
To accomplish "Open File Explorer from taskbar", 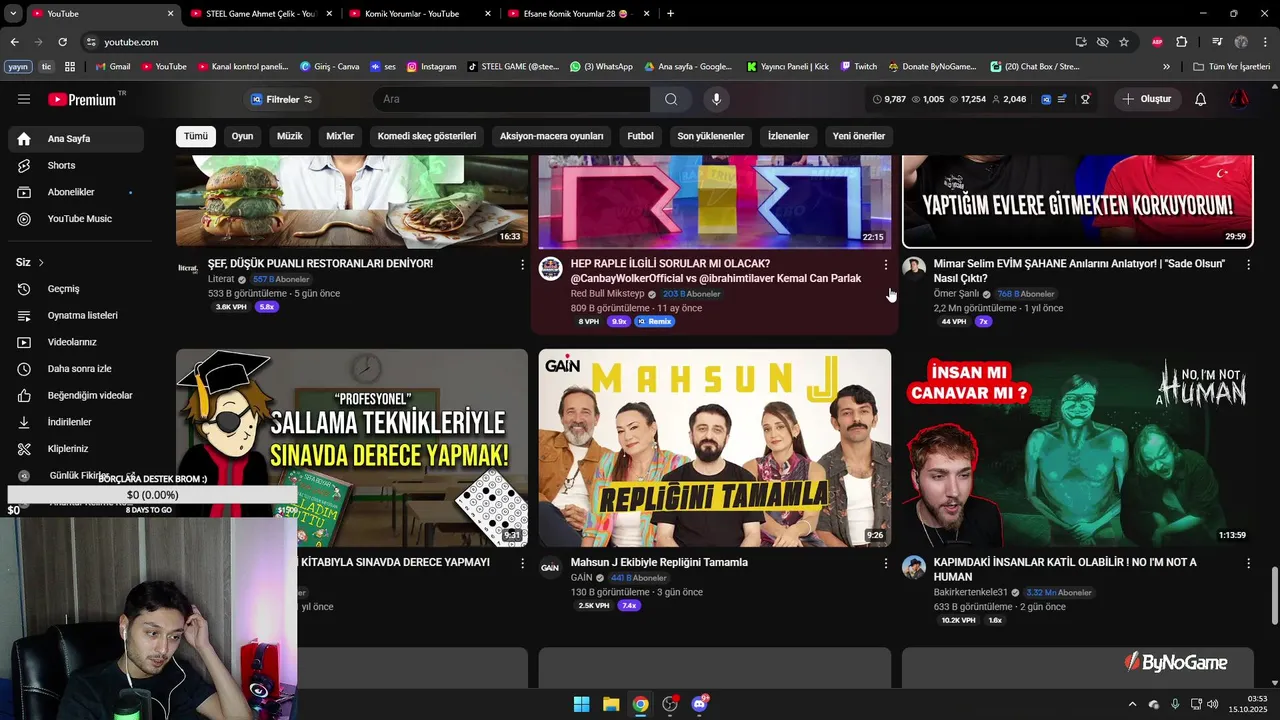I will (611, 704).
